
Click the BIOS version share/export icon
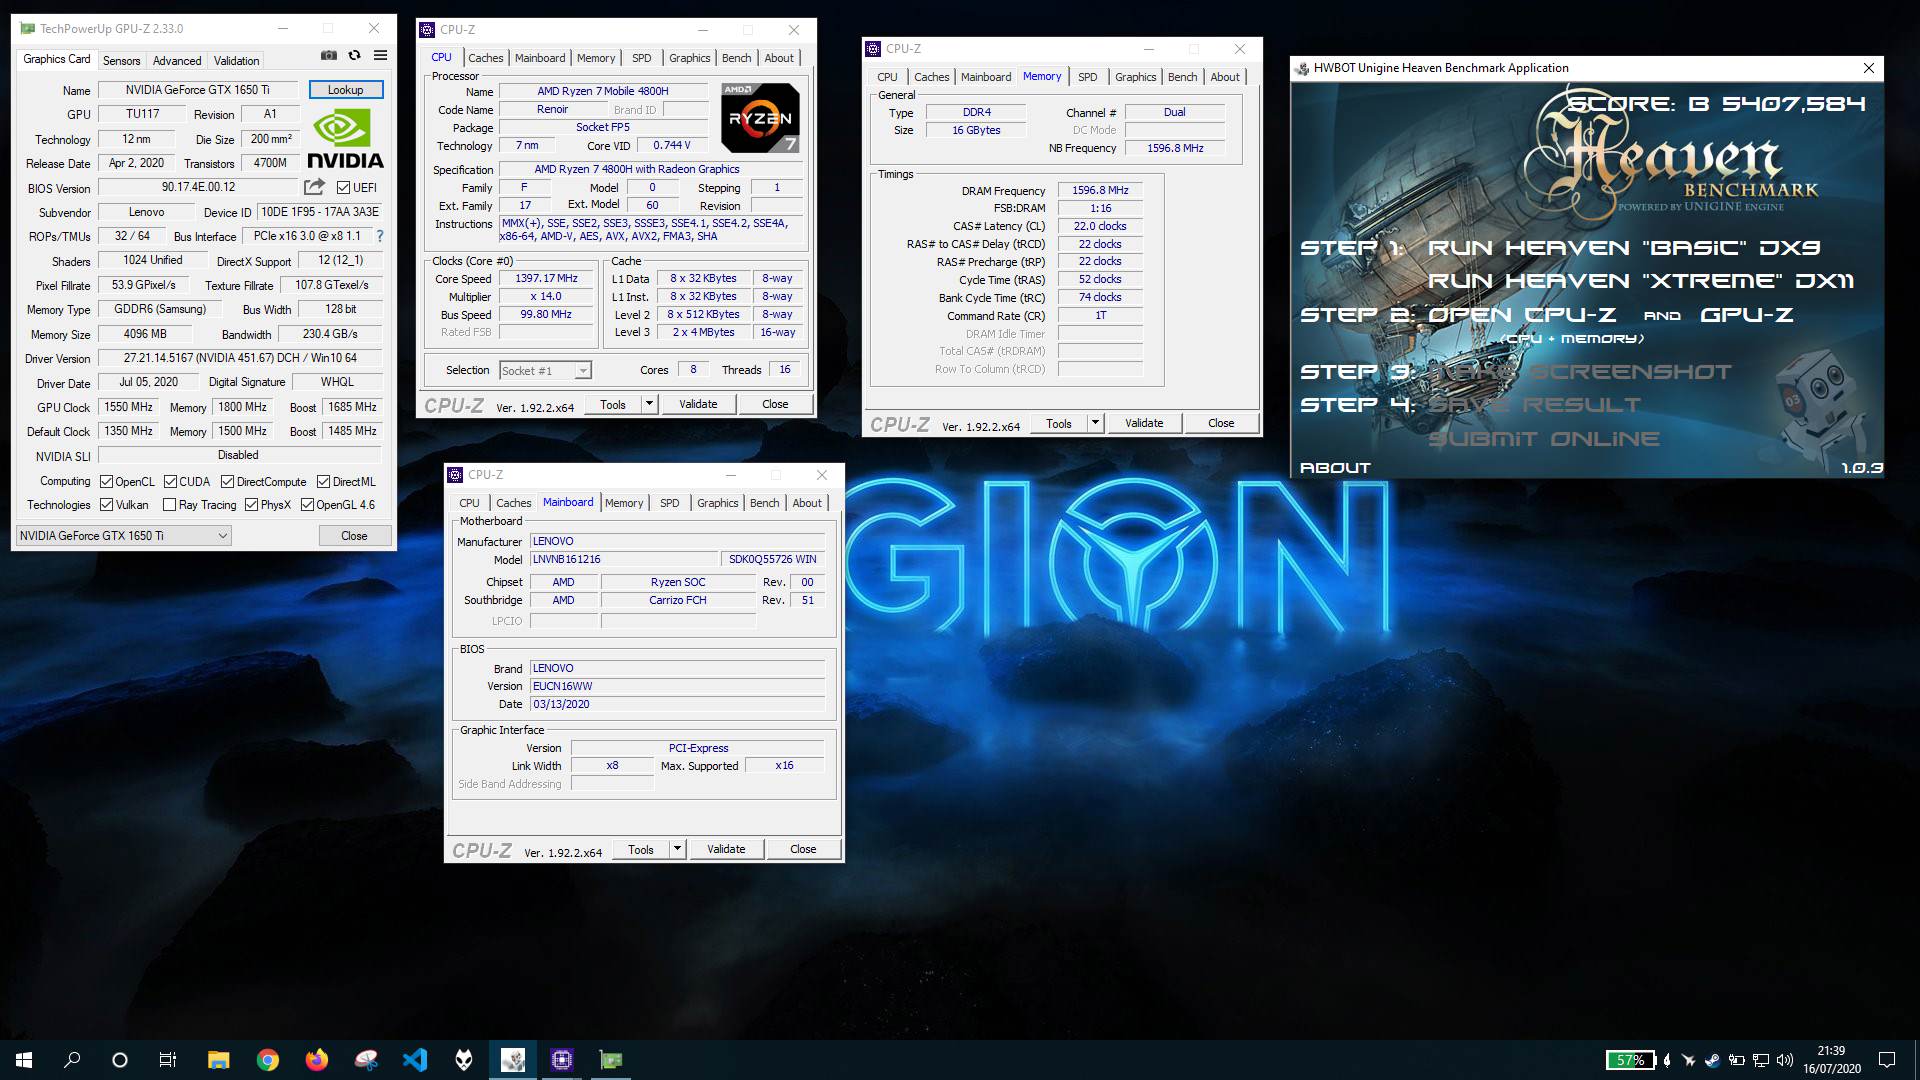[314, 187]
